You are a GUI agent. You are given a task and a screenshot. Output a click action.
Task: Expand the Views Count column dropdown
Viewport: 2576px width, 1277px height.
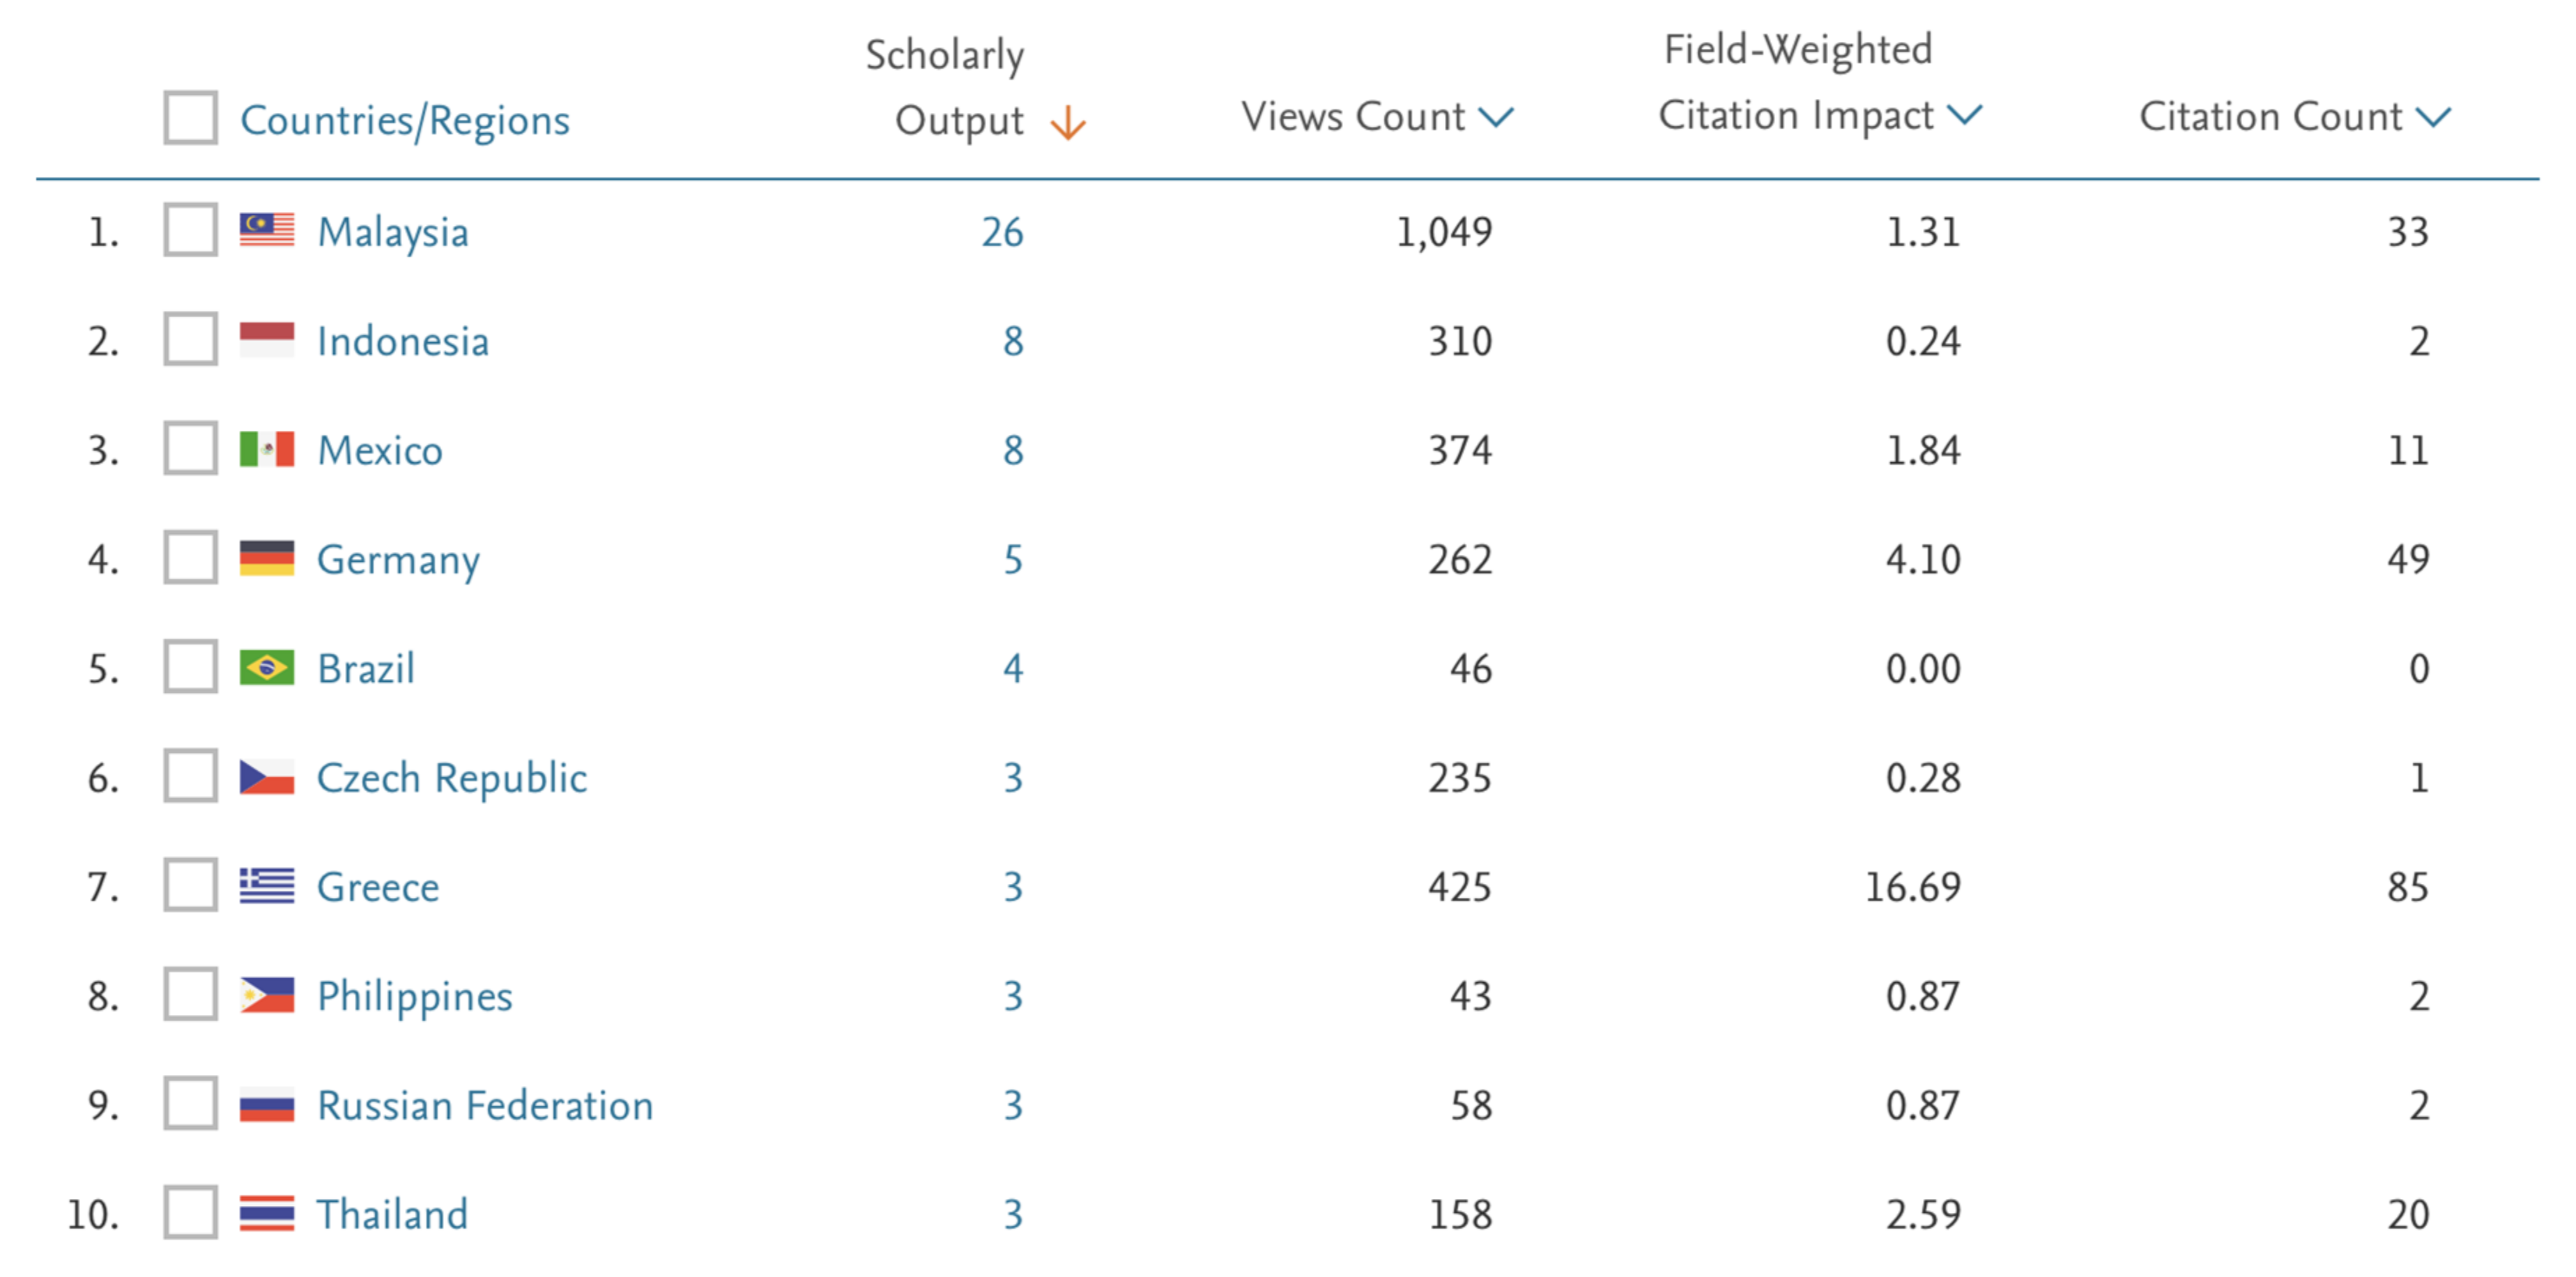click(x=1497, y=118)
